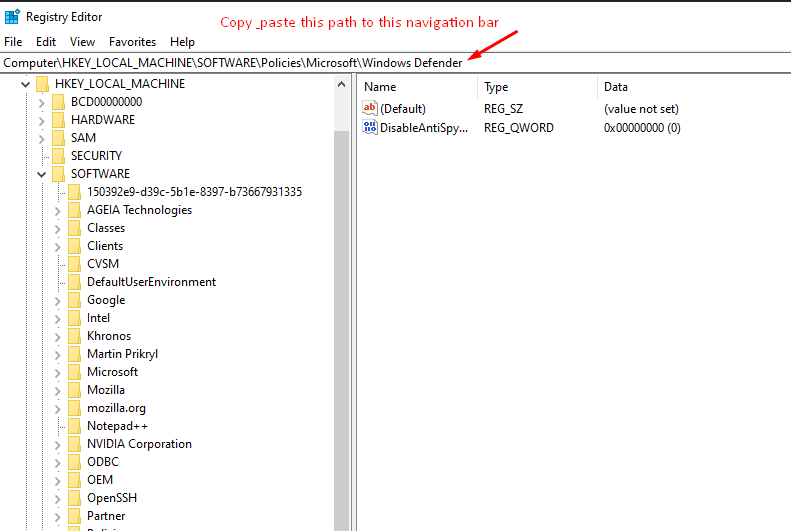Select the Mozilla key in tree
The height and width of the screenshot is (531, 791).
[105, 390]
